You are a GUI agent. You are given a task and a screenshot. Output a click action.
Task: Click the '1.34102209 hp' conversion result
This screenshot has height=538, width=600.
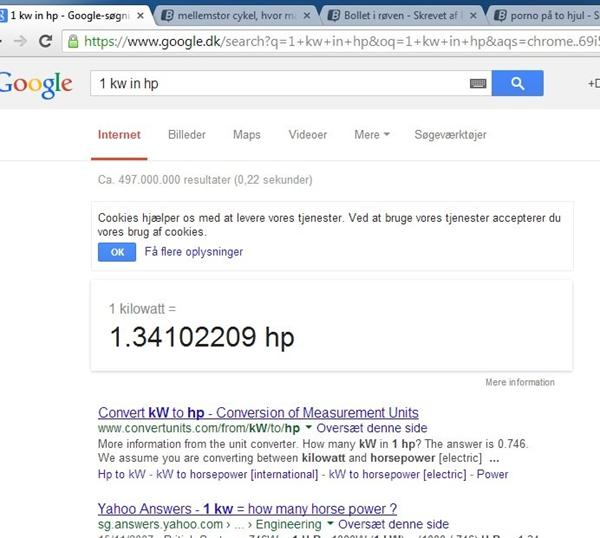202,337
